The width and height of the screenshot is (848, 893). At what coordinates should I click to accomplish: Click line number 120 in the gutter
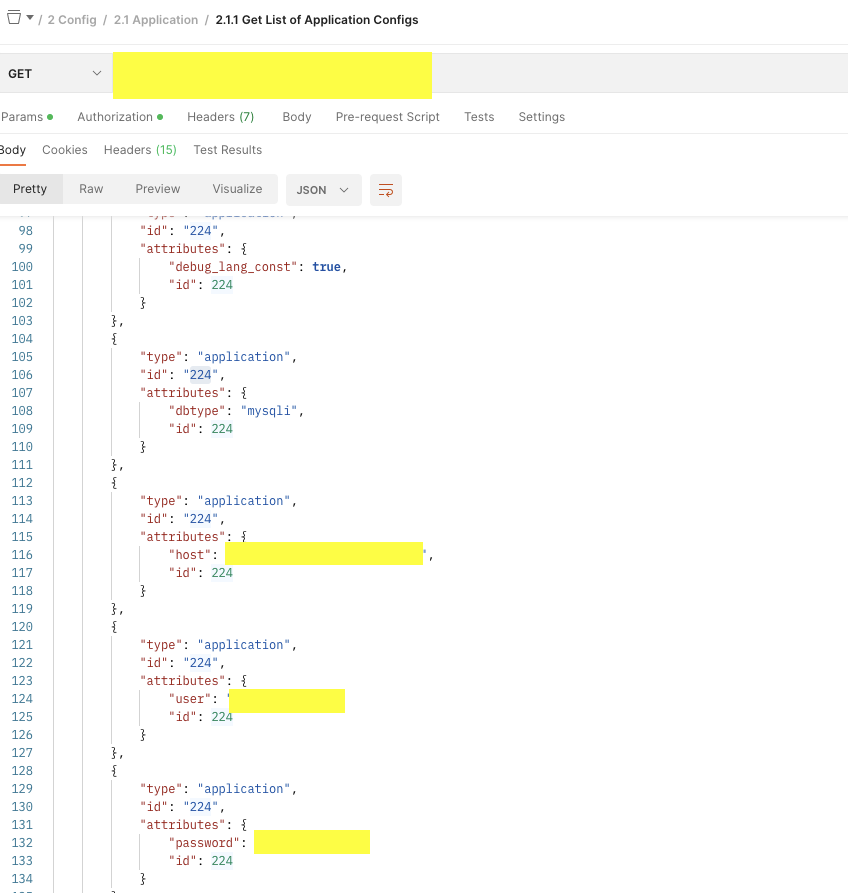[22, 627]
